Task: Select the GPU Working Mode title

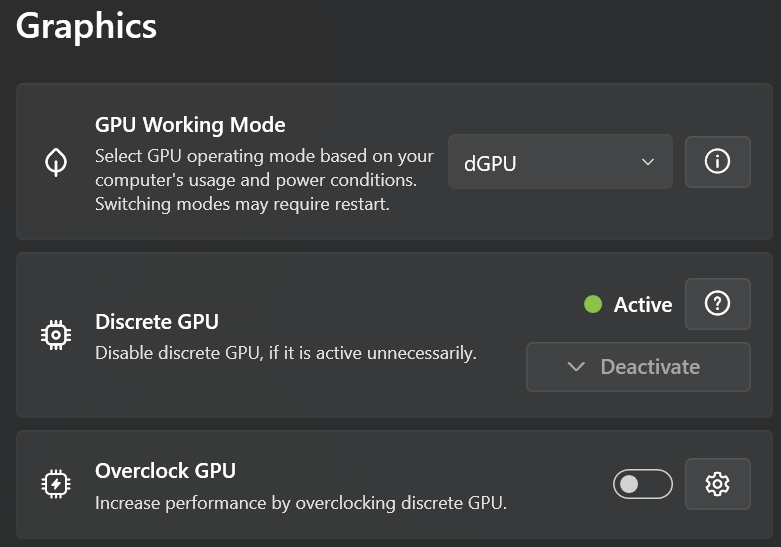Action: pyautogui.click(x=190, y=125)
